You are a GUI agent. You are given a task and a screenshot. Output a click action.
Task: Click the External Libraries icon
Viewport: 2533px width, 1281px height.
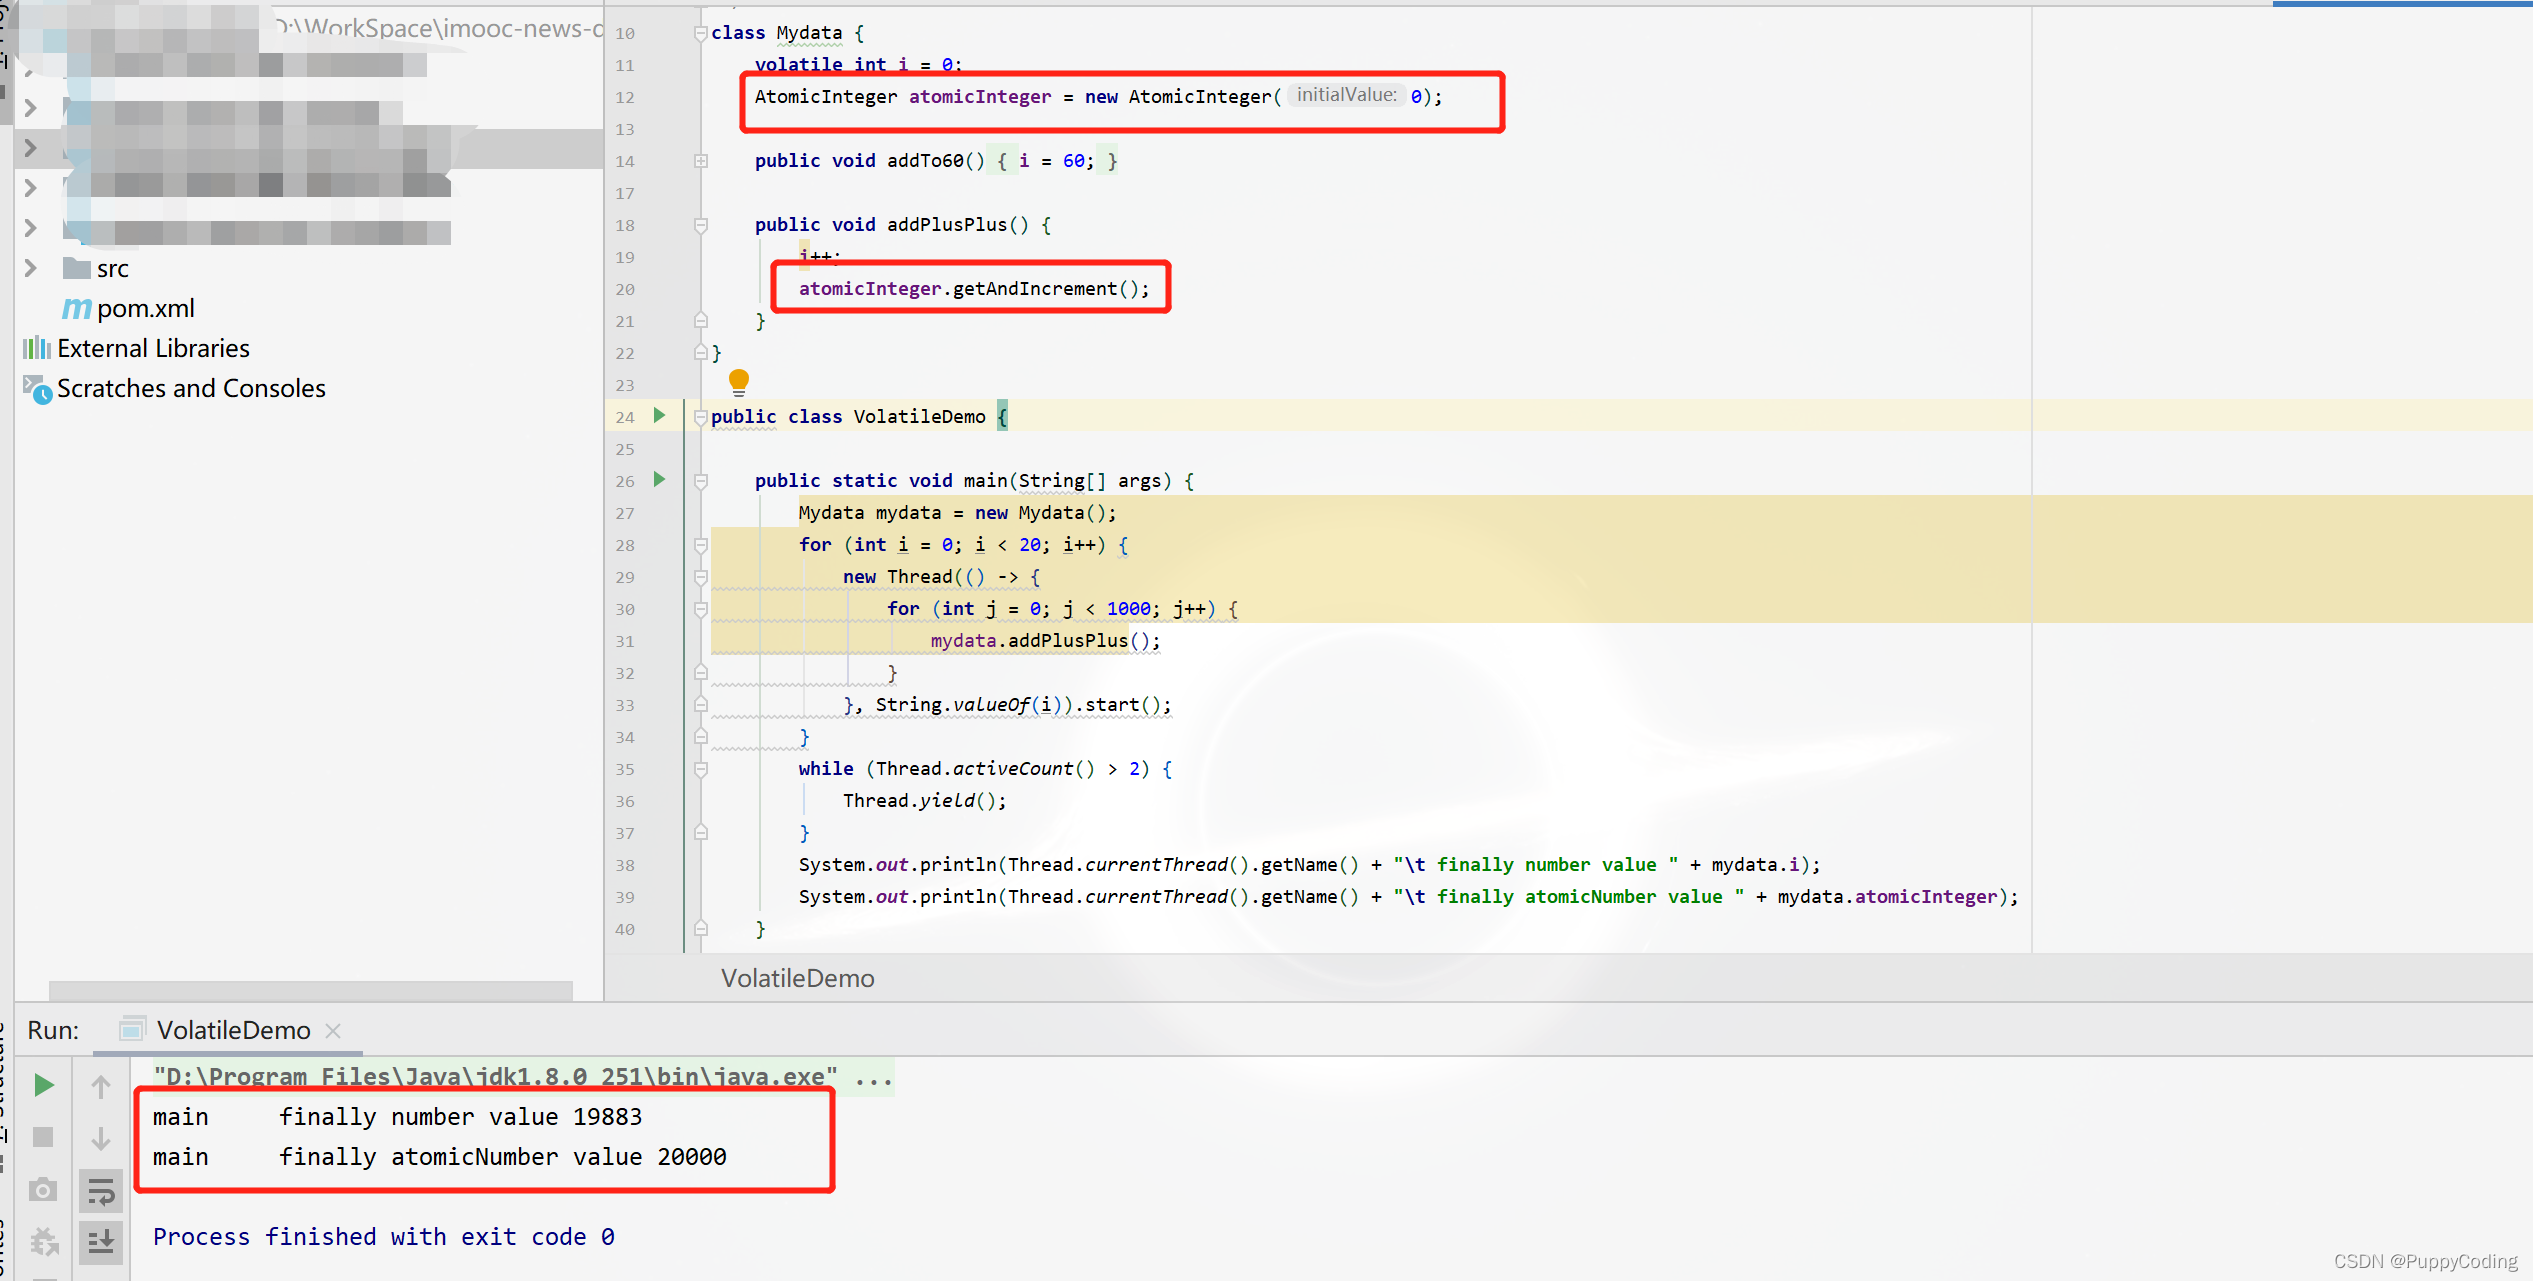coord(36,347)
